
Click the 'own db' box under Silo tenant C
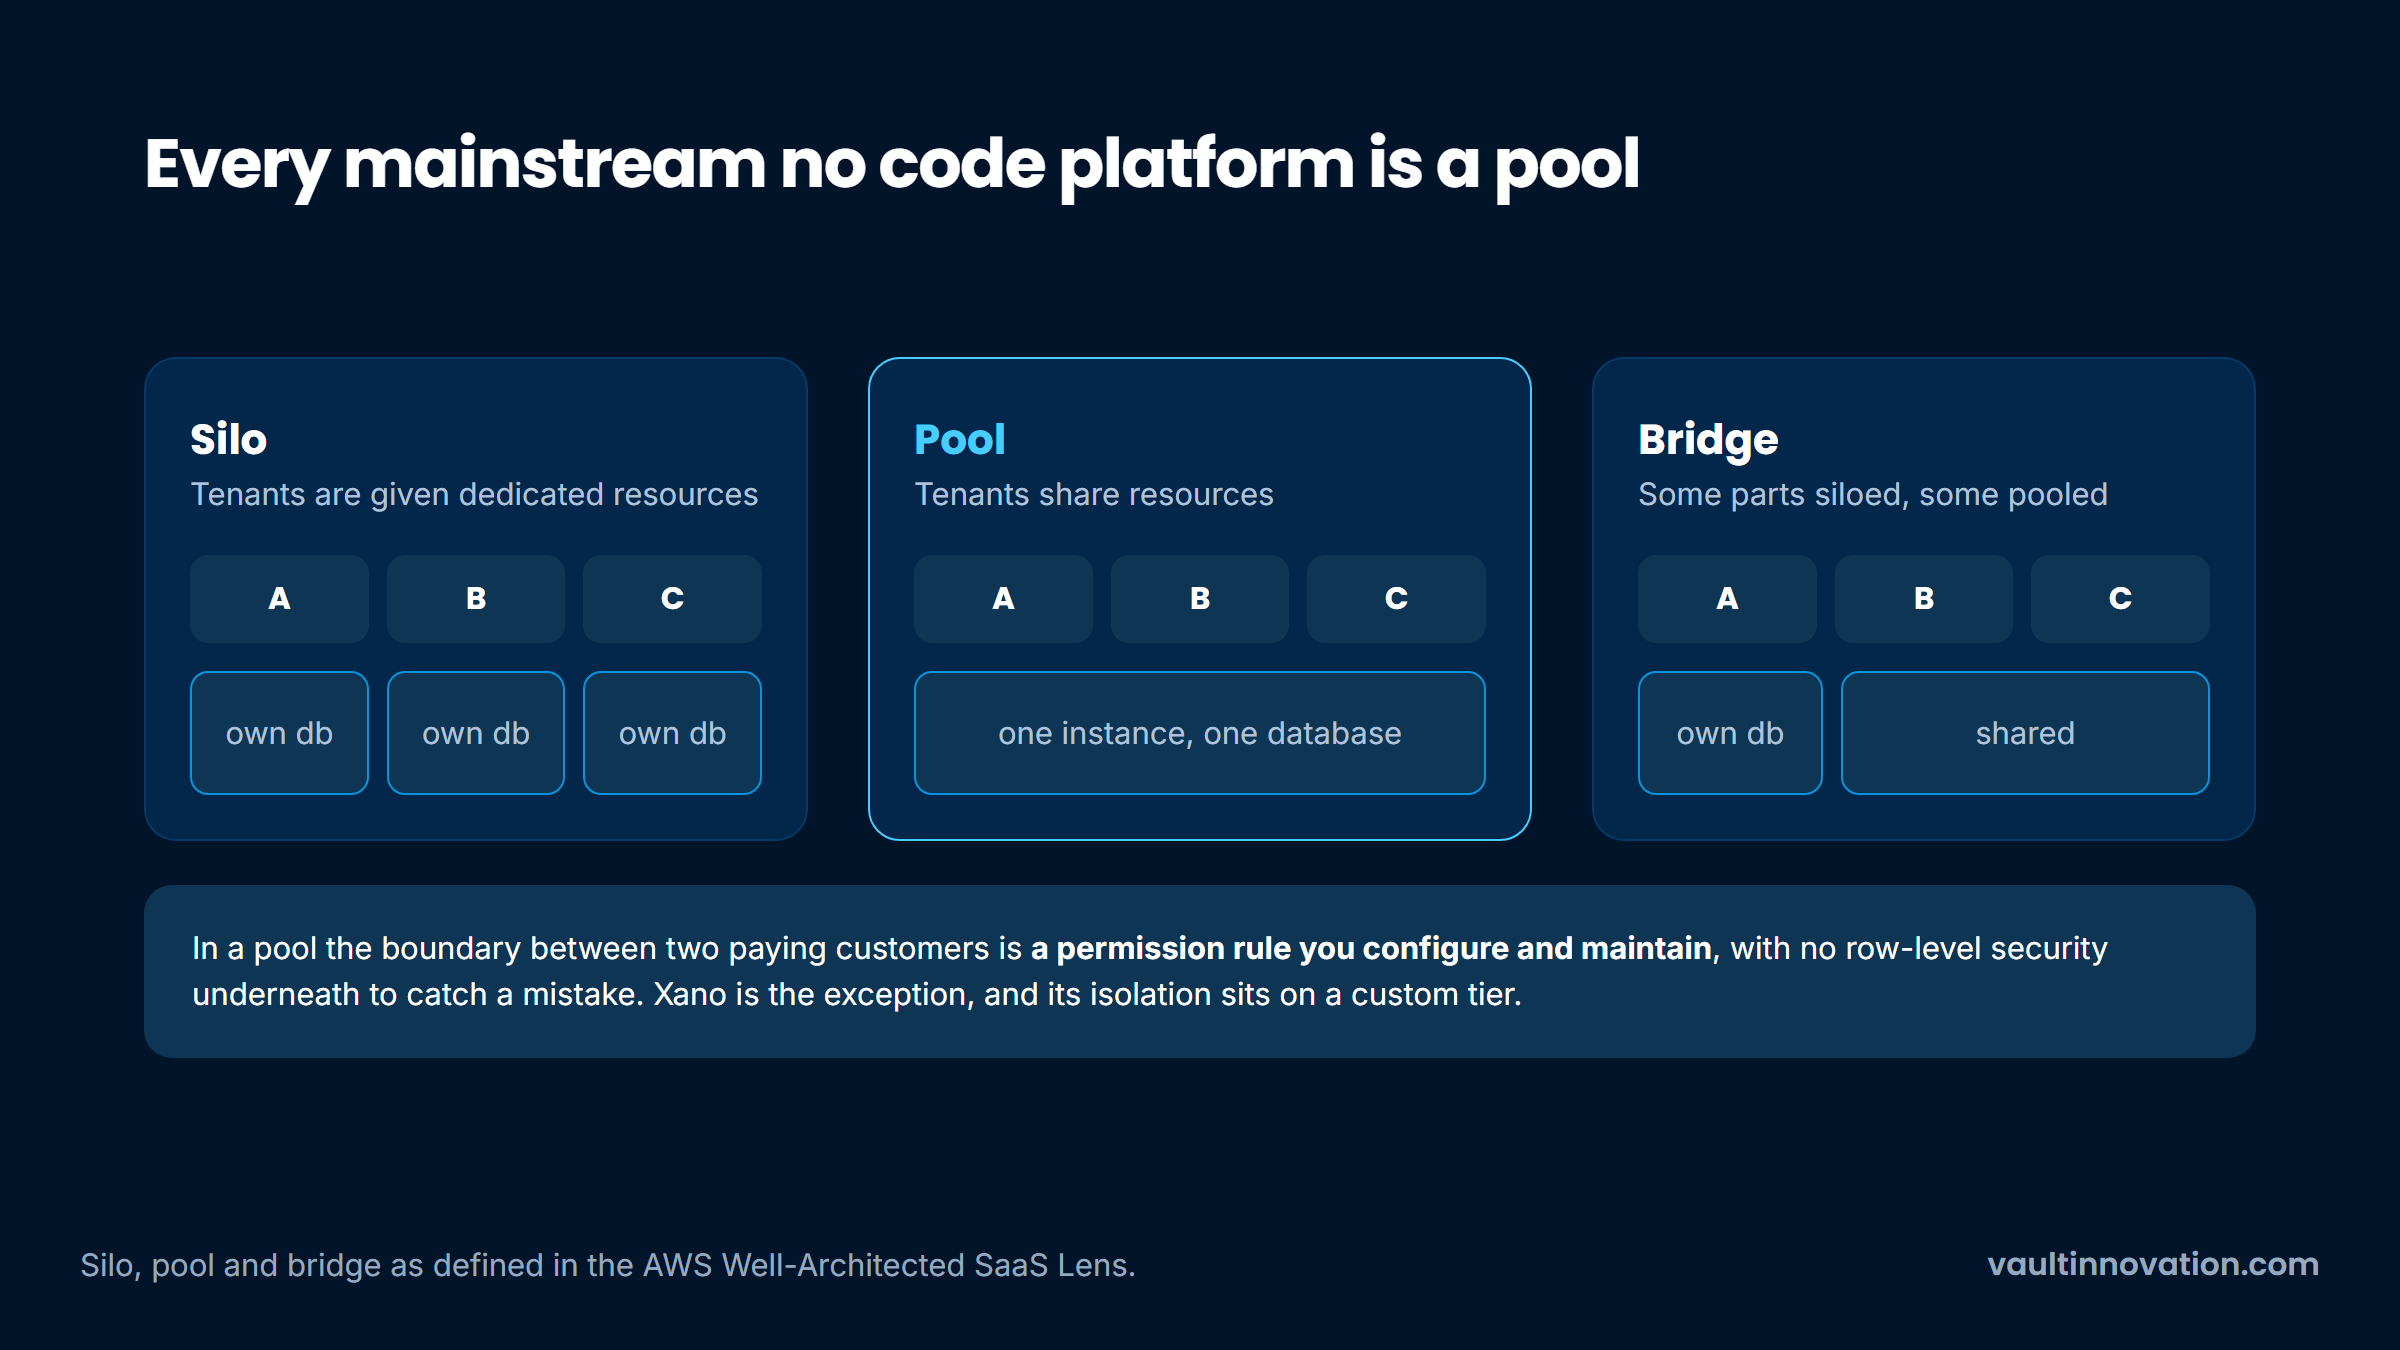(672, 733)
